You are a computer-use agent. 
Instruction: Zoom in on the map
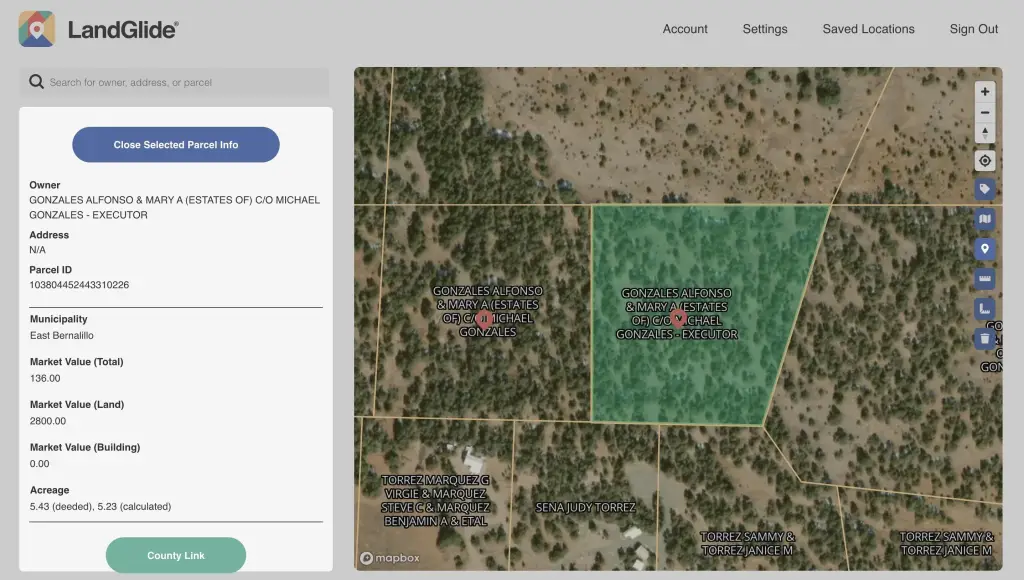[985, 91]
